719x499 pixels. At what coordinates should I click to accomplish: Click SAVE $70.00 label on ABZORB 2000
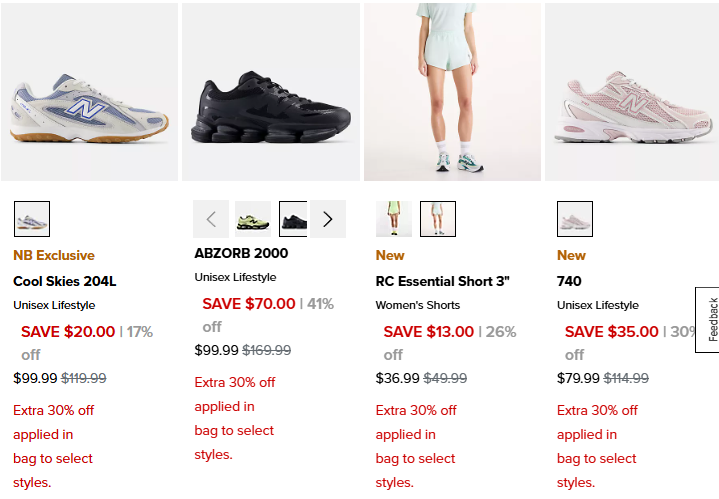249,304
